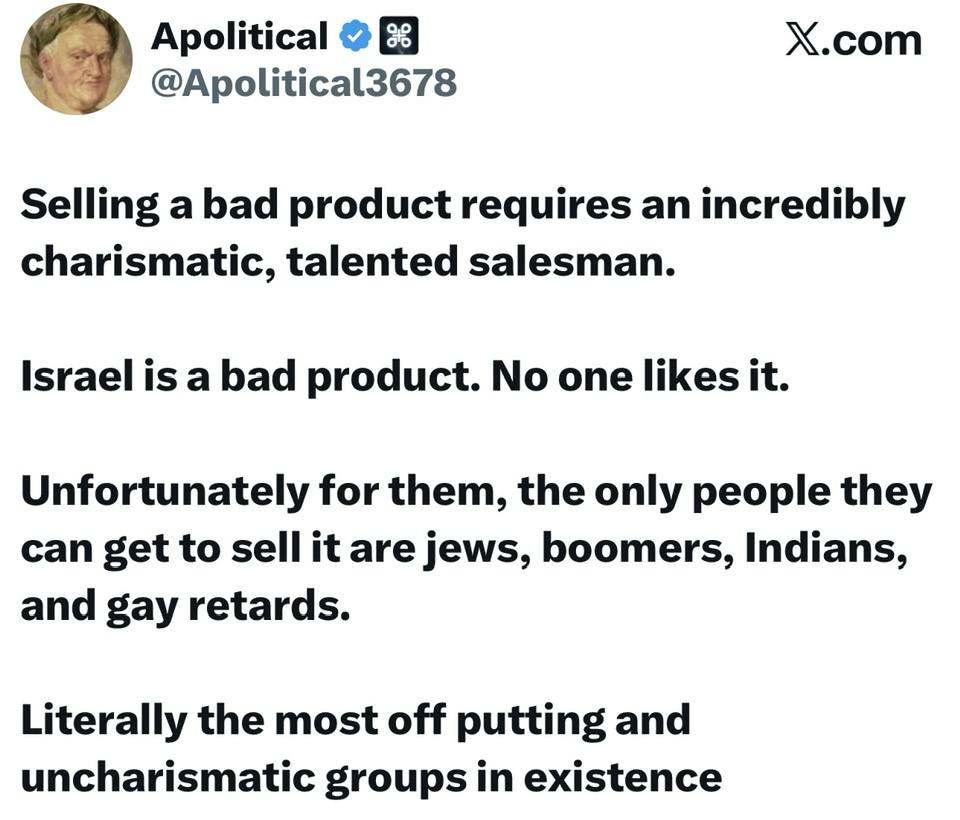Click the word "salesman." in the post
This screenshot has height=820, width=960.
tap(572, 262)
